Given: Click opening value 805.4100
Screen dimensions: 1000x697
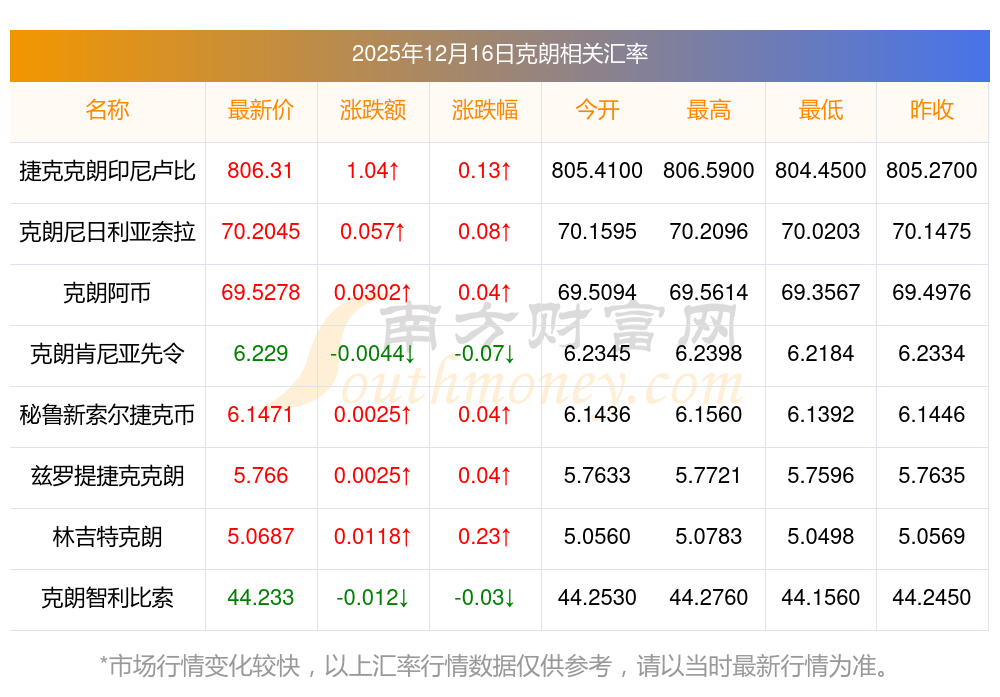Looking at the screenshot, I should tap(597, 171).
